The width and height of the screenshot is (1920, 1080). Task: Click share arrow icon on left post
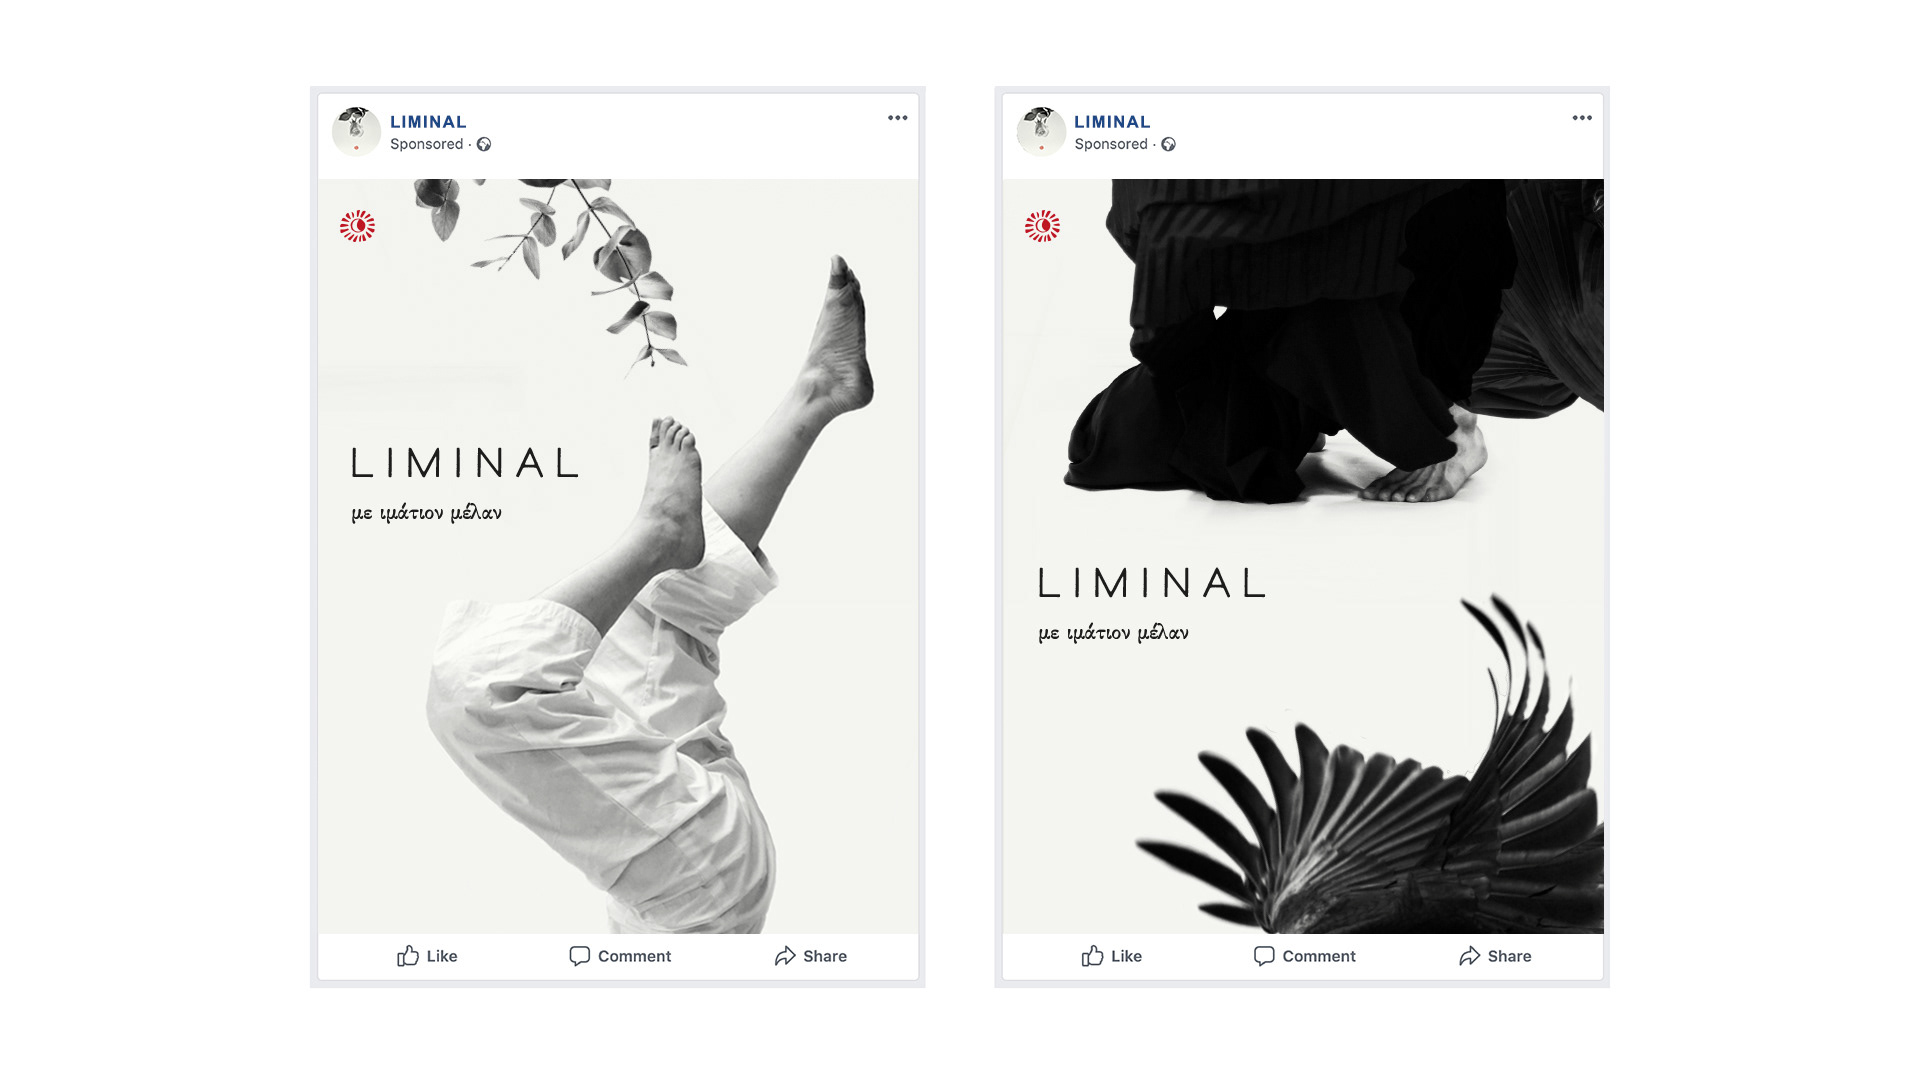785,956
